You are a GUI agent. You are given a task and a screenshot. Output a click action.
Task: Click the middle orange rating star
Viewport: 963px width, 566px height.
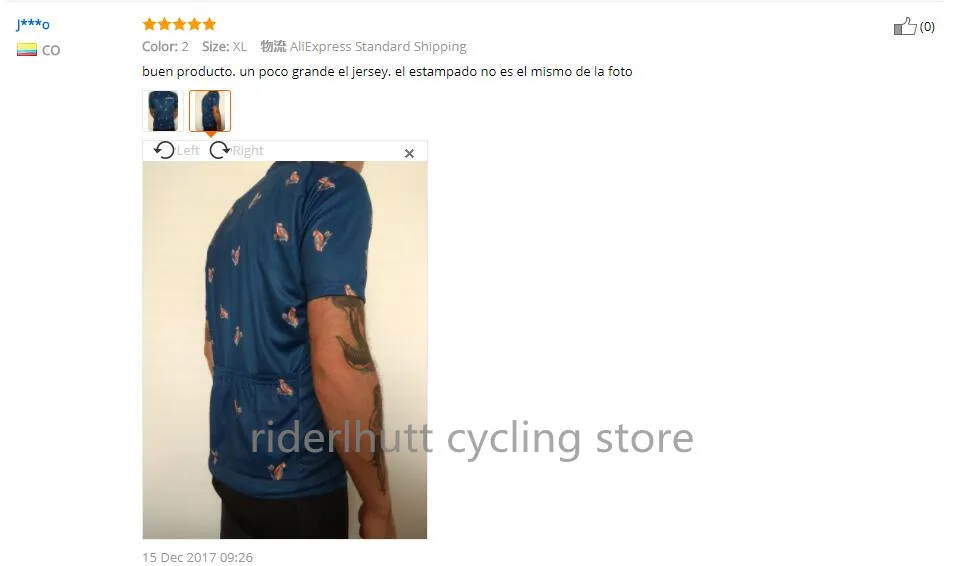coord(179,24)
